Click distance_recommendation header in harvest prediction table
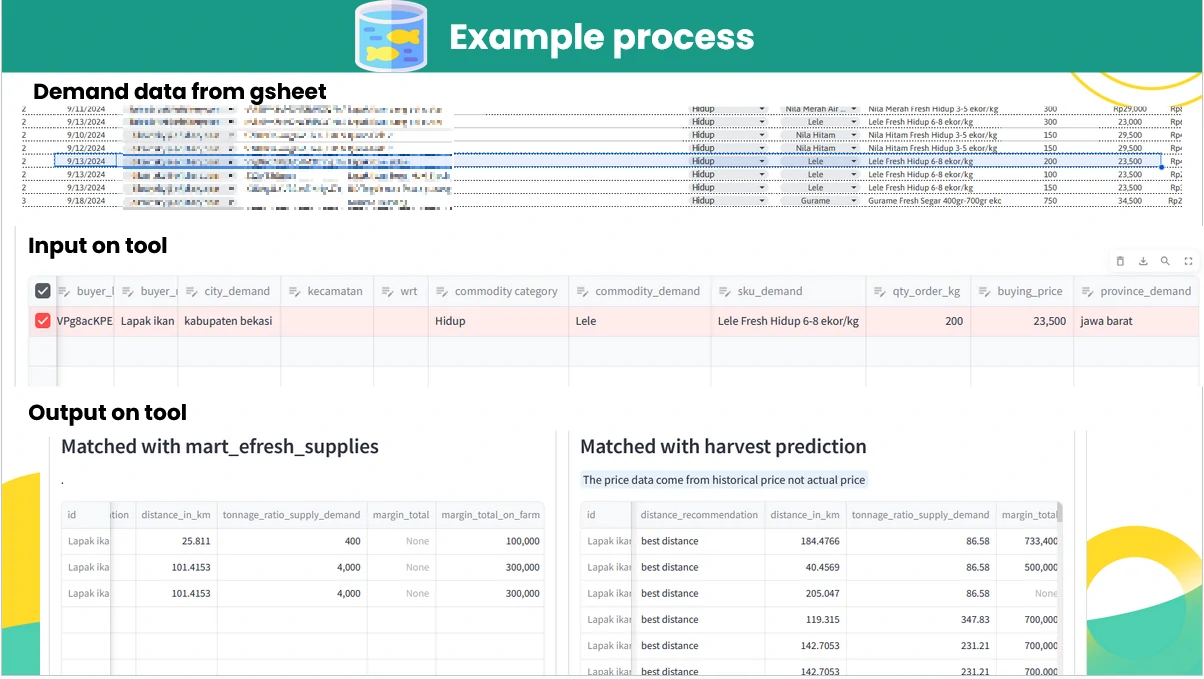This screenshot has height=679, width=1204. [699, 515]
